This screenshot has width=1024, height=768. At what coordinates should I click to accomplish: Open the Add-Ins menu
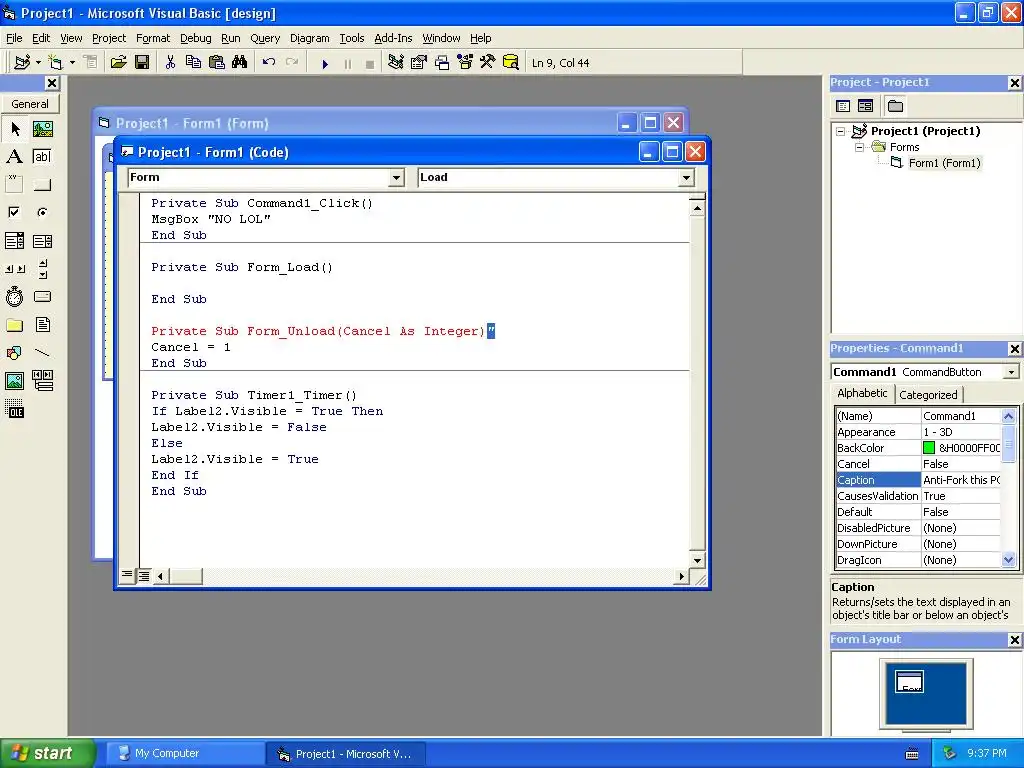click(x=393, y=38)
